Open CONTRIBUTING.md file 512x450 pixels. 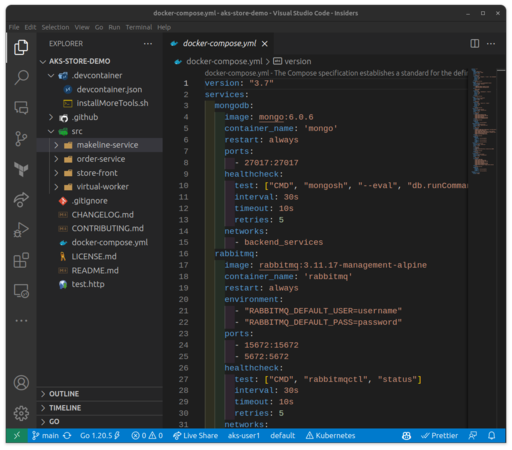107,228
